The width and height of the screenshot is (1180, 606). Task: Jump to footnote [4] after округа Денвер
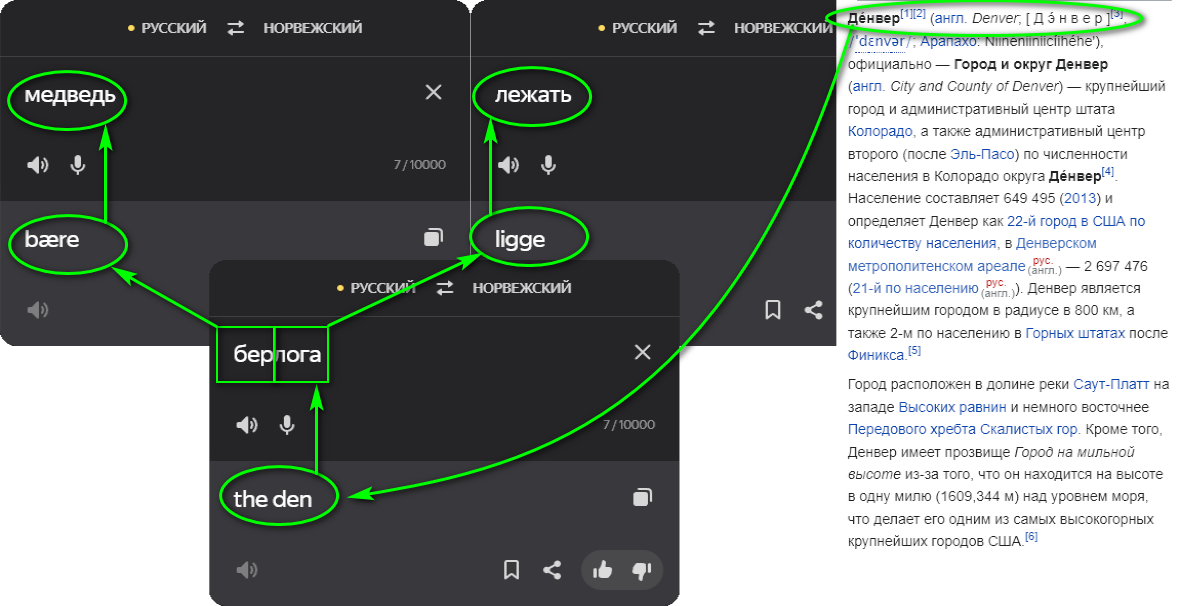pos(1108,172)
